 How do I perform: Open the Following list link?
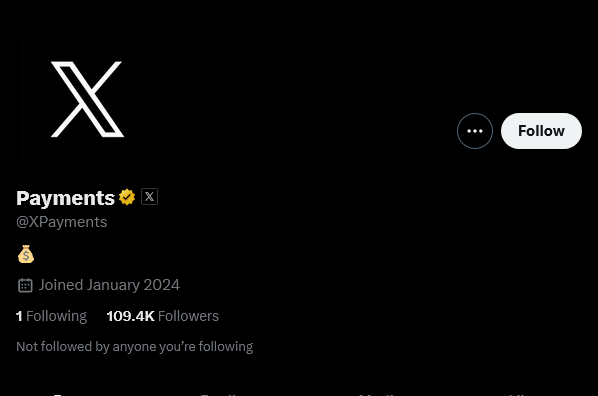point(51,316)
